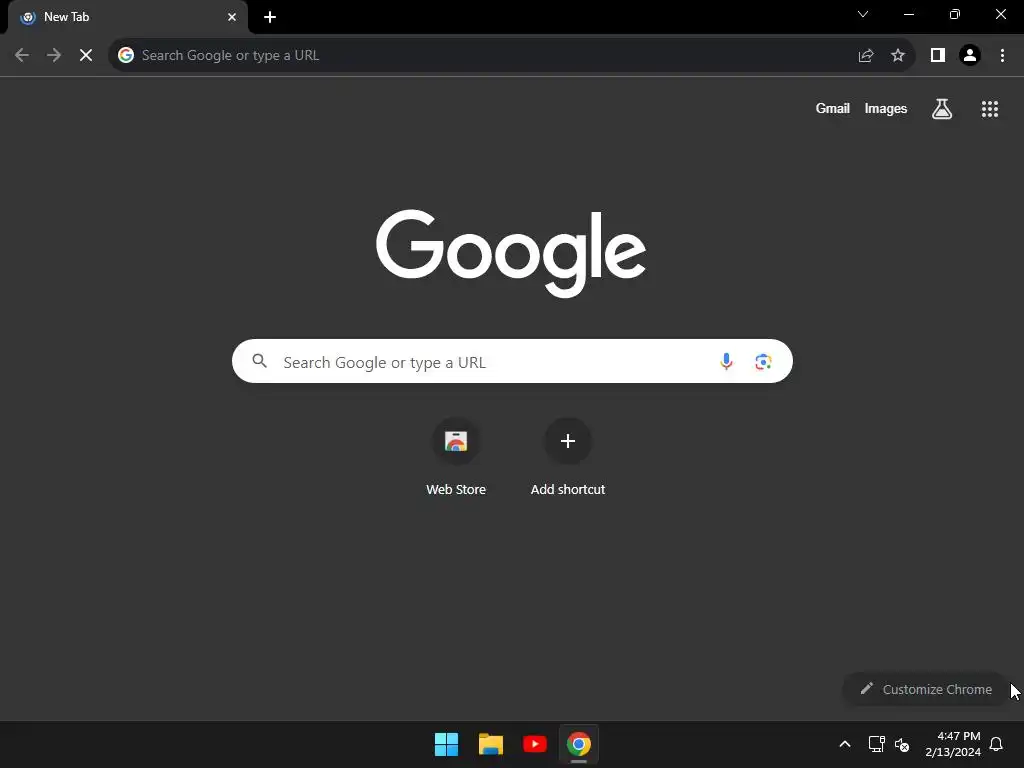The width and height of the screenshot is (1024, 768).
Task: Open the Web Store shortcut
Action: pyautogui.click(x=456, y=457)
